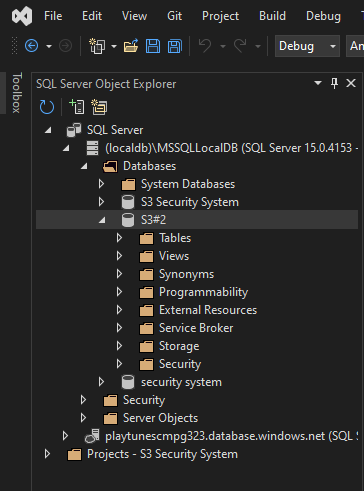364x491 pixels.
Task: Close the SQL Server Object Explorer panel
Action: click(x=351, y=83)
